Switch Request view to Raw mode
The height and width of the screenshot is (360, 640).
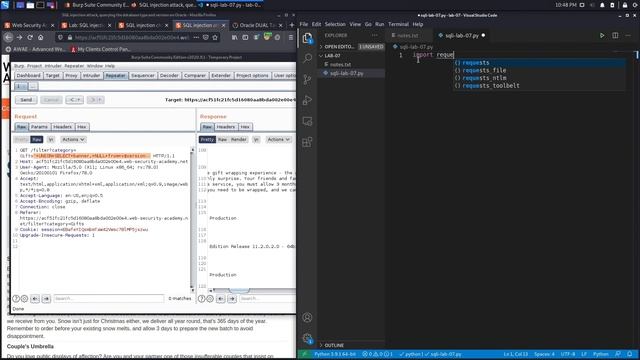[x=37, y=140]
